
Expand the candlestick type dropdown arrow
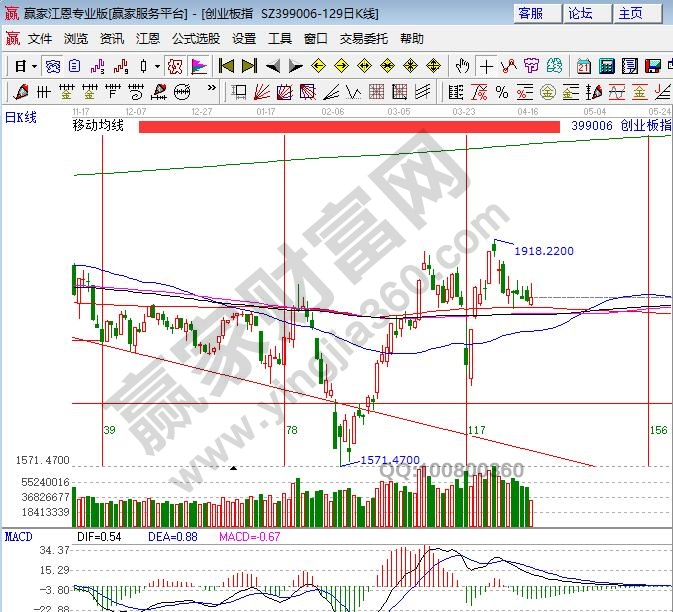[157, 66]
